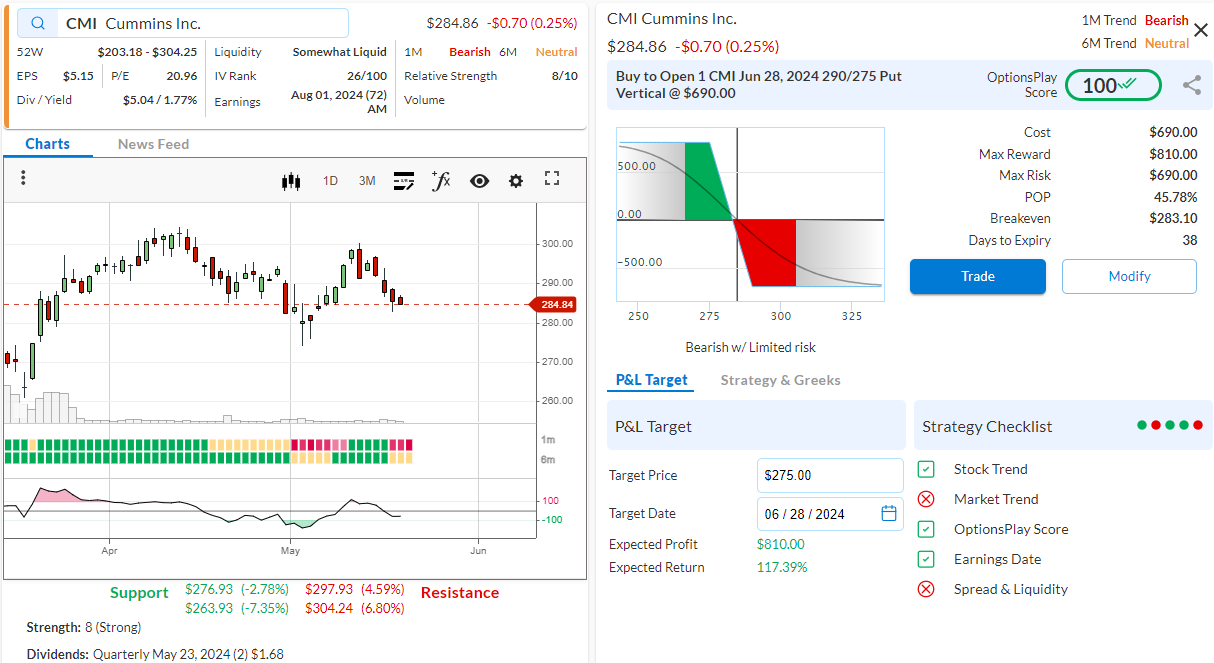This screenshot has height=663, width=1214.
Task: Click the 1m trend color bar row
Action: click(x=208, y=445)
